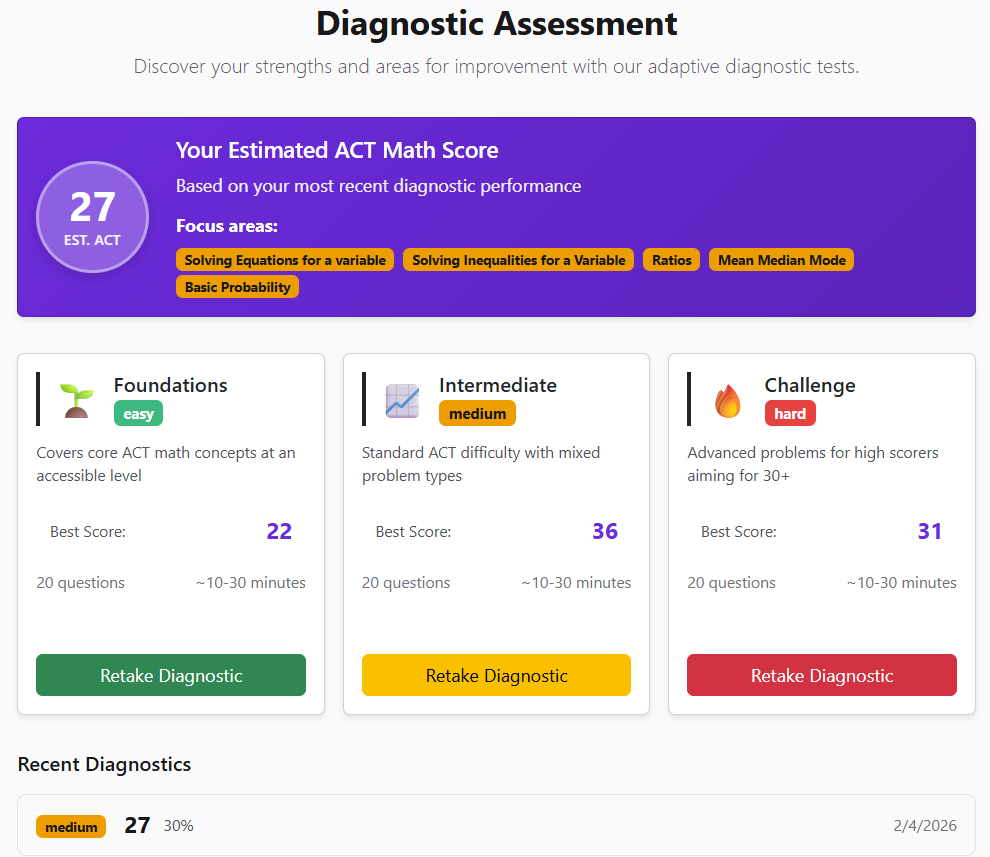Select the 'Recent Diagnostics' section heading
This screenshot has height=857, width=990.
(x=104, y=763)
